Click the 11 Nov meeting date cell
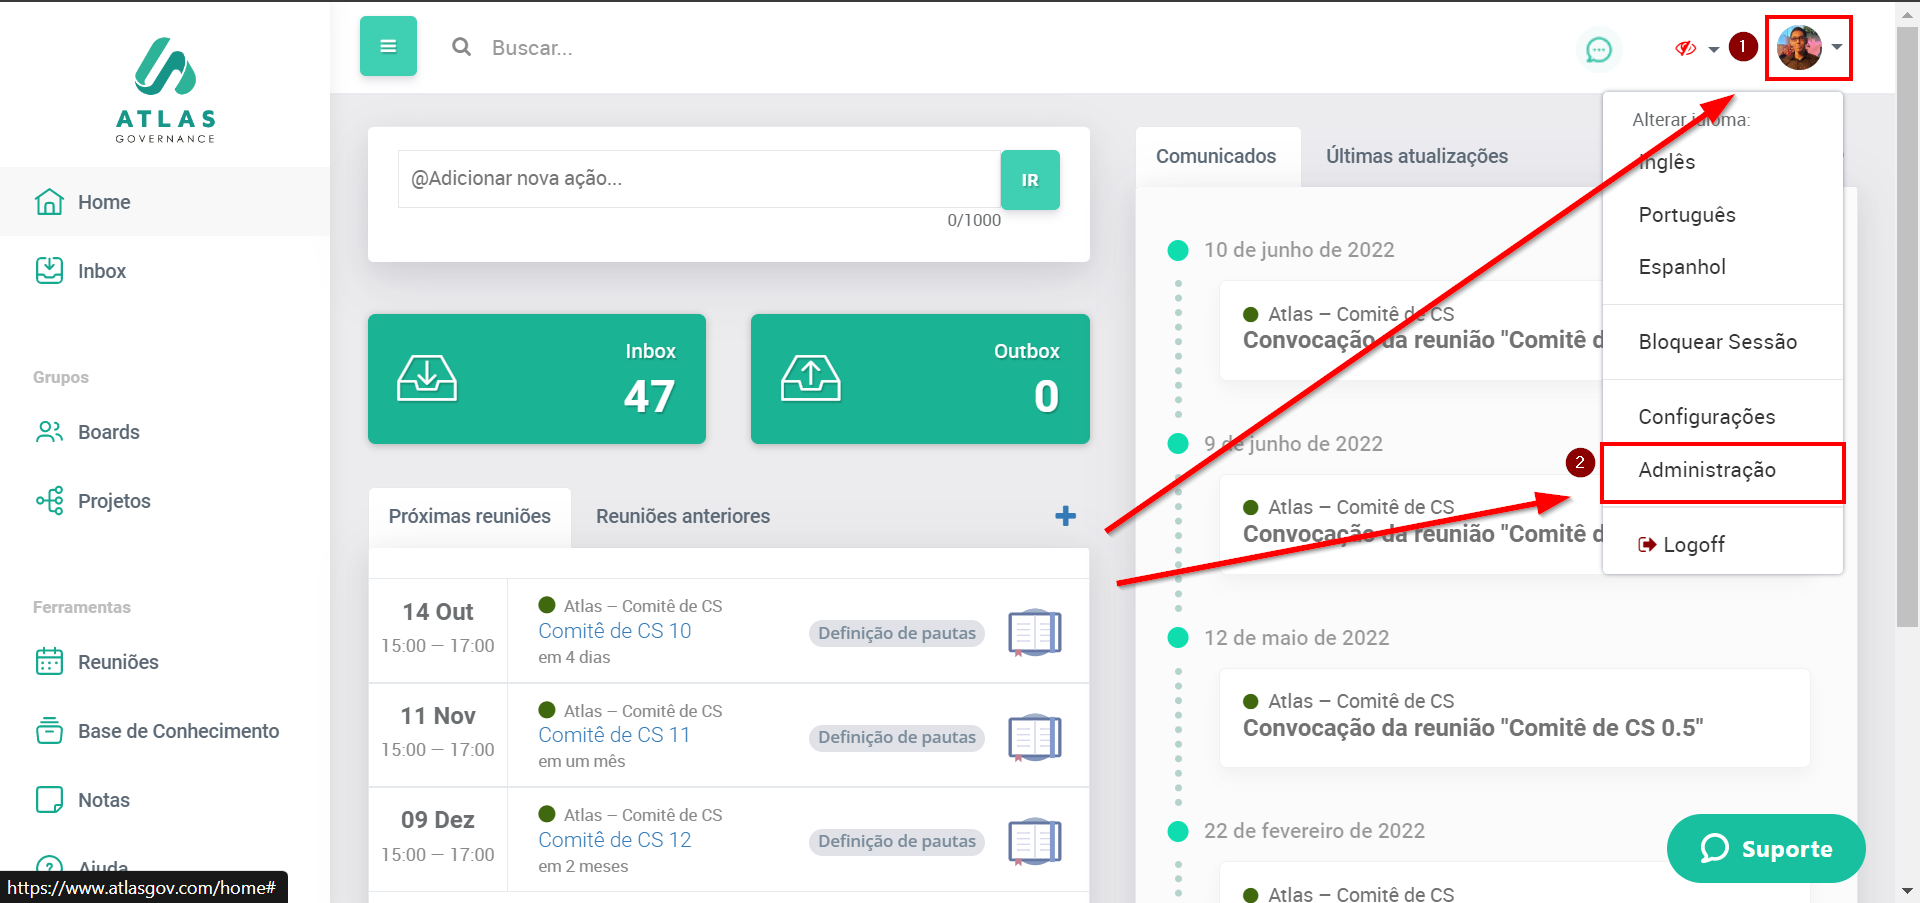The height and width of the screenshot is (903, 1920). 438,735
